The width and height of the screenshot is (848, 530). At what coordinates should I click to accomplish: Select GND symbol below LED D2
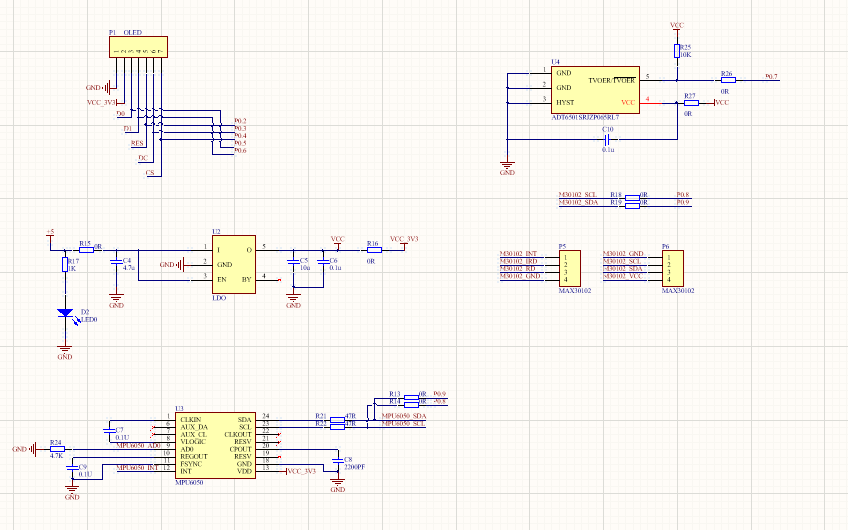coord(65,352)
